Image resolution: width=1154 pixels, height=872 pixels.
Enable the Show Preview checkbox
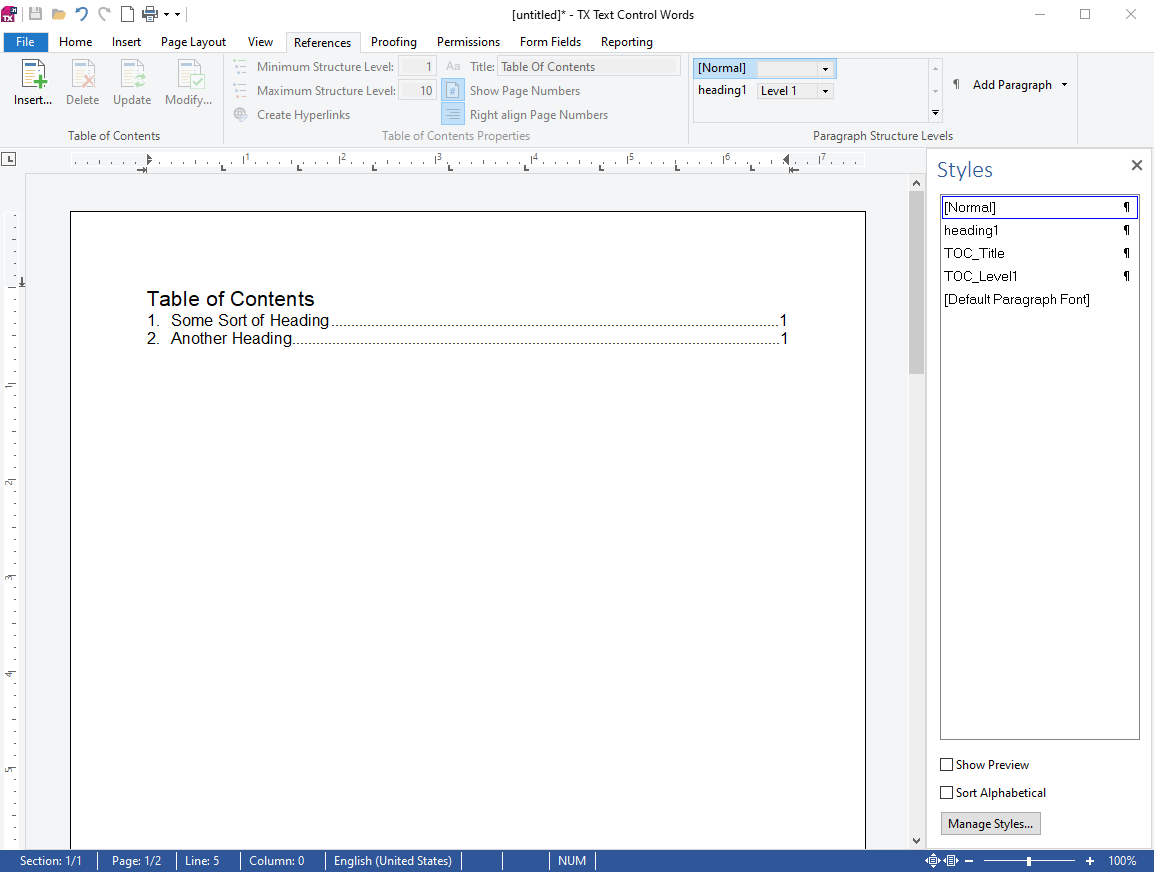[x=946, y=765]
